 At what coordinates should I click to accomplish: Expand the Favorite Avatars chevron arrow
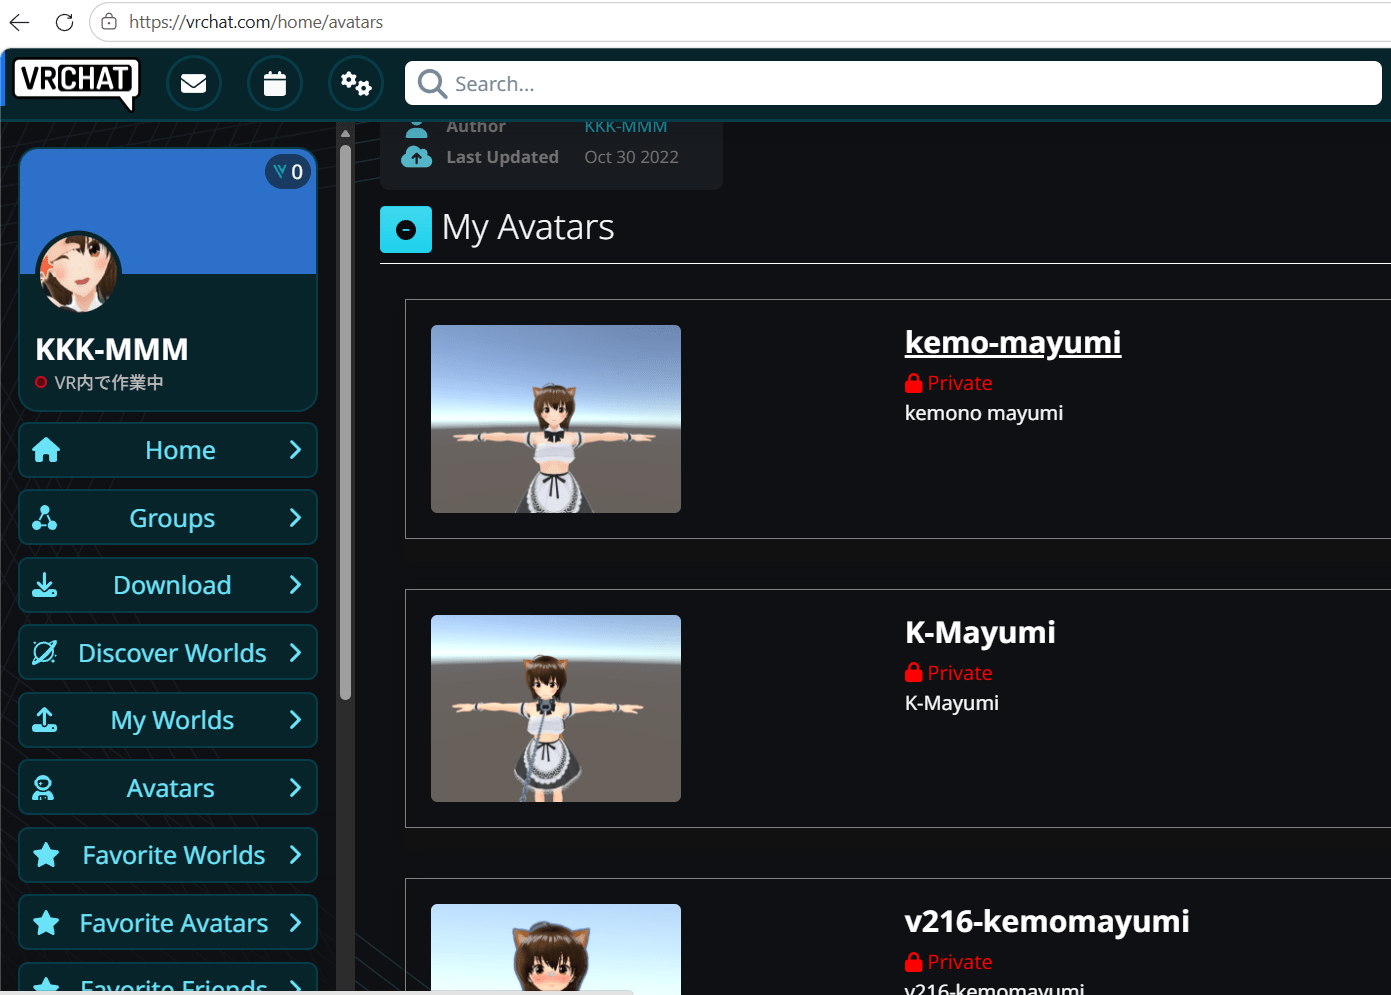[295, 923]
